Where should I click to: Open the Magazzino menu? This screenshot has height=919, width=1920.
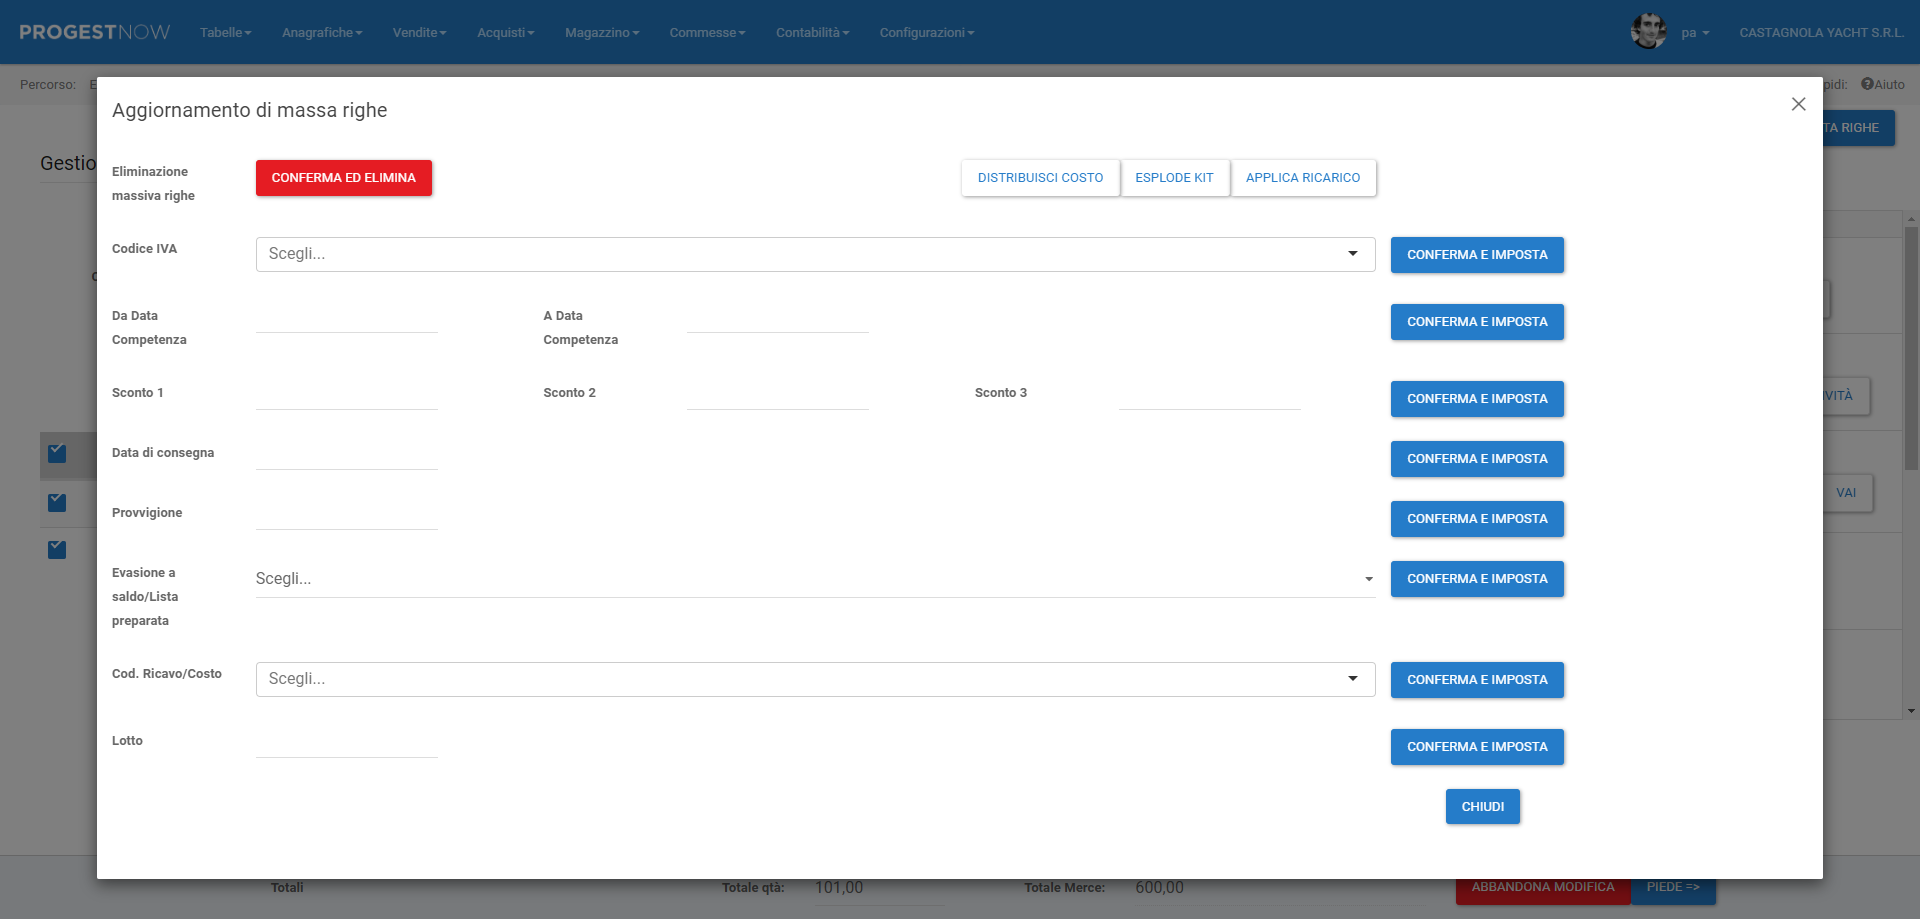point(601,33)
